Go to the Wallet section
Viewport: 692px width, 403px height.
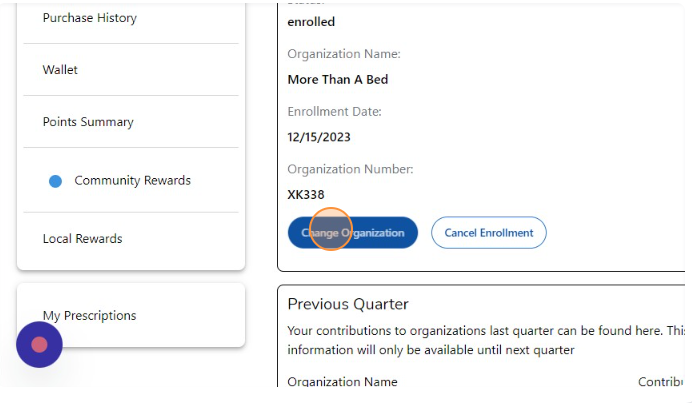[60, 70]
